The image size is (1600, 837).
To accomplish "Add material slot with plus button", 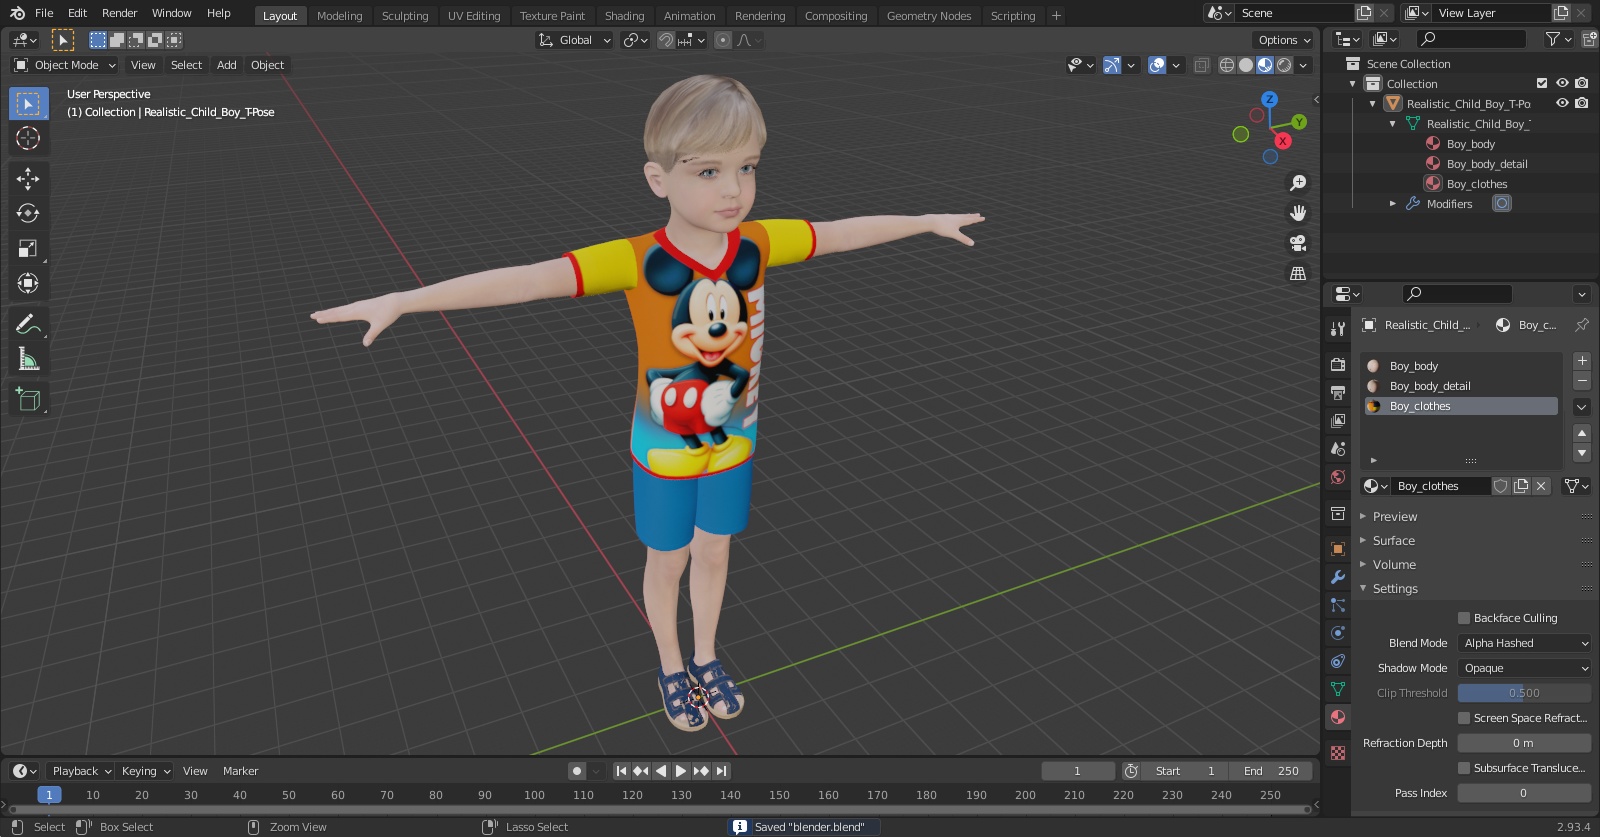I will (x=1582, y=361).
